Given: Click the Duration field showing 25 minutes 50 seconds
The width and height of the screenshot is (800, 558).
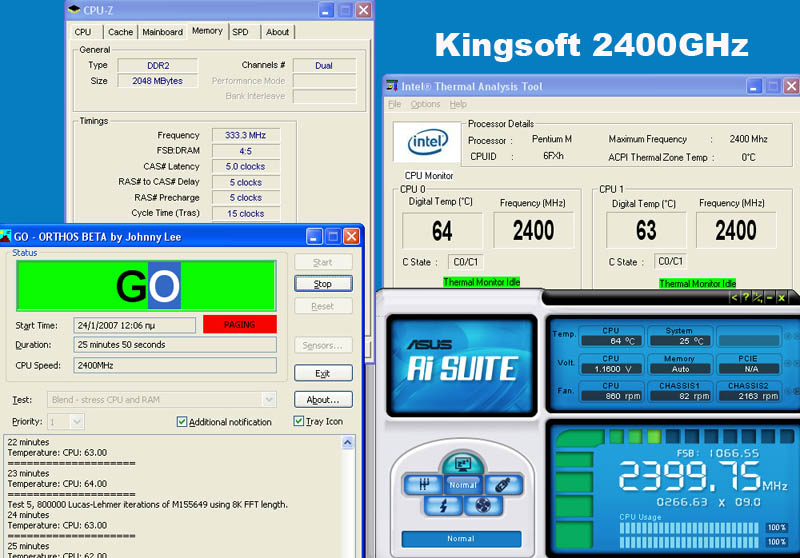Looking at the screenshot, I should (175, 344).
